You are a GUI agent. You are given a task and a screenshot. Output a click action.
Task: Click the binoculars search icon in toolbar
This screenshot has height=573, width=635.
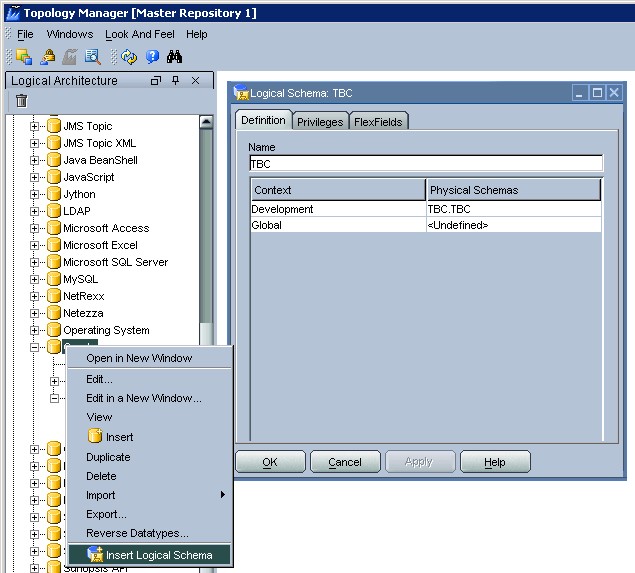(174, 57)
